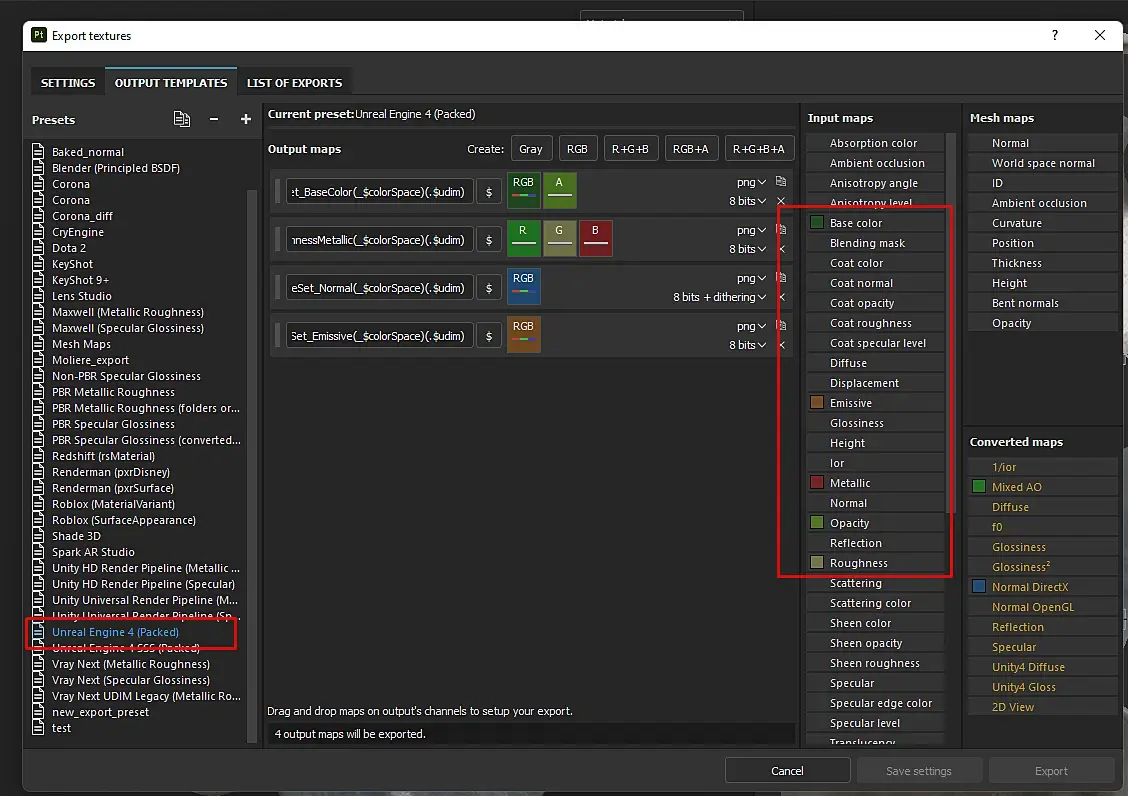1128x796 pixels.
Task: Duplicate the RoughnessMetallic output map icon
Action: pos(781,230)
